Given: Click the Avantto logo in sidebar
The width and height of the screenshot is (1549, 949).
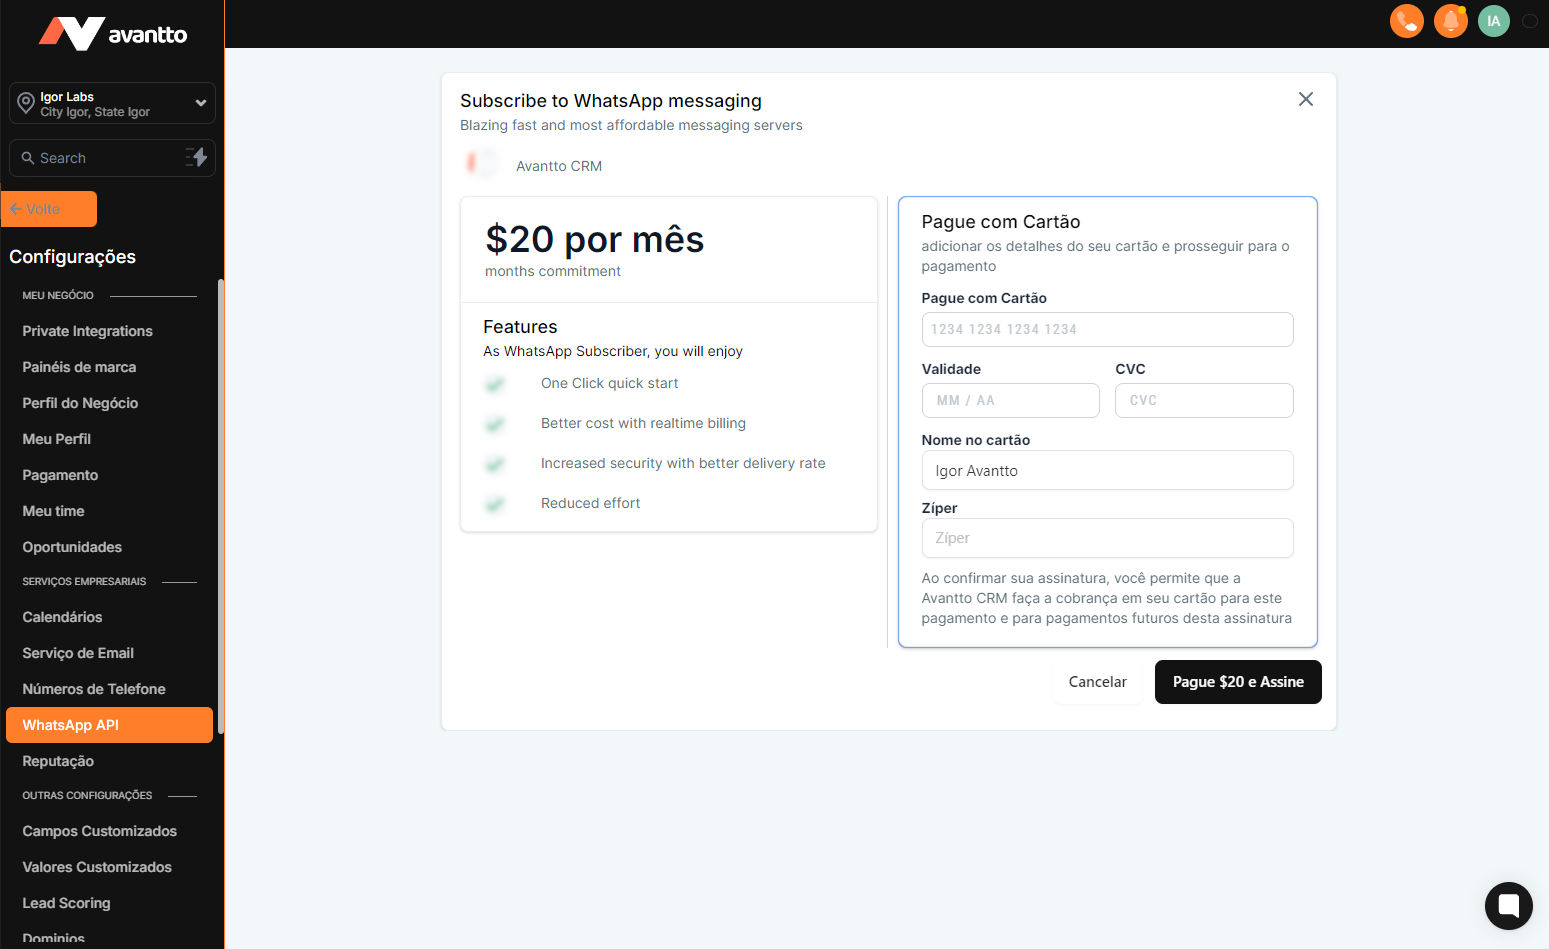Looking at the screenshot, I should click(x=112, y=34).
